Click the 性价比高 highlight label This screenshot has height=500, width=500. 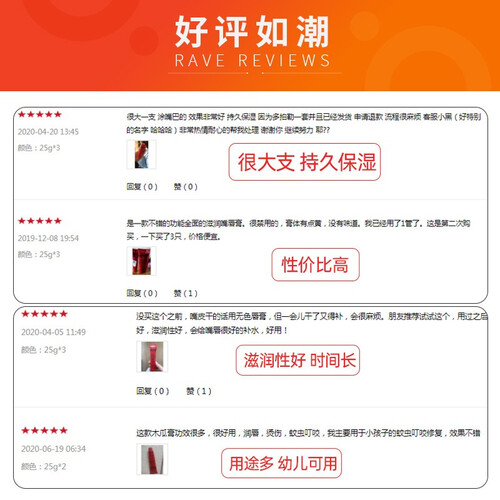[315, 265]
